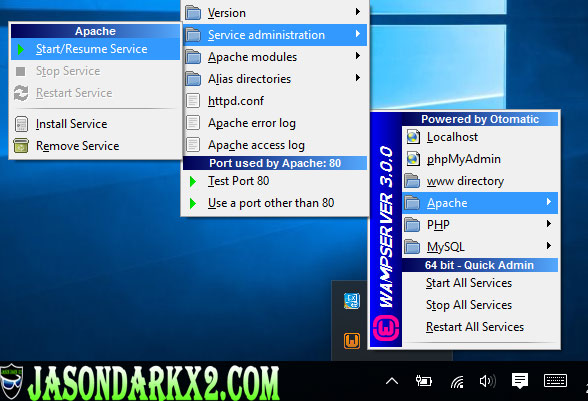Open the touch keyboard taskbar icon

point(555,380)
